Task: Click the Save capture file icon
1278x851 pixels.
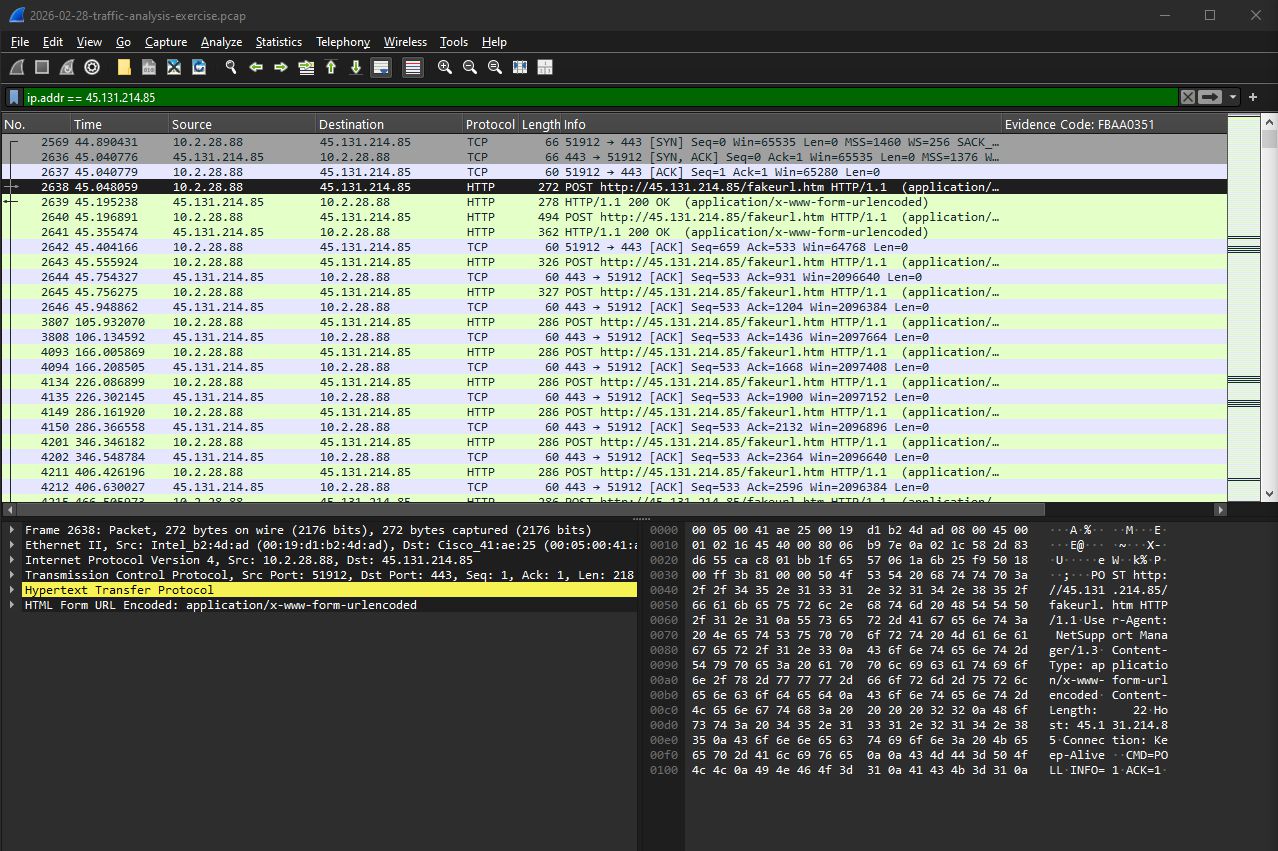Action: [149, 67]
